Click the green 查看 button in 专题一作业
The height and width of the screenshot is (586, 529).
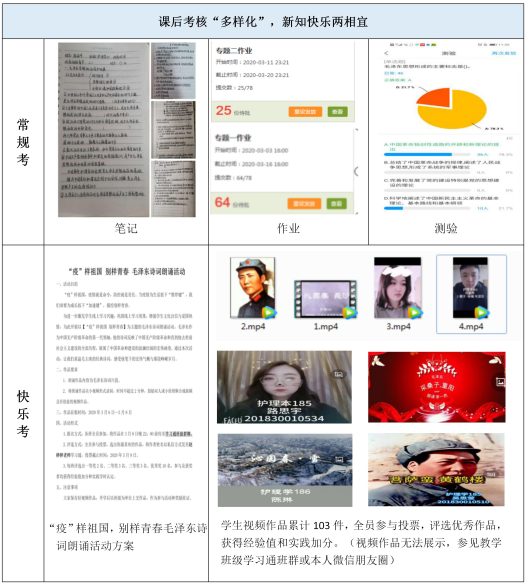click(336, 204)
